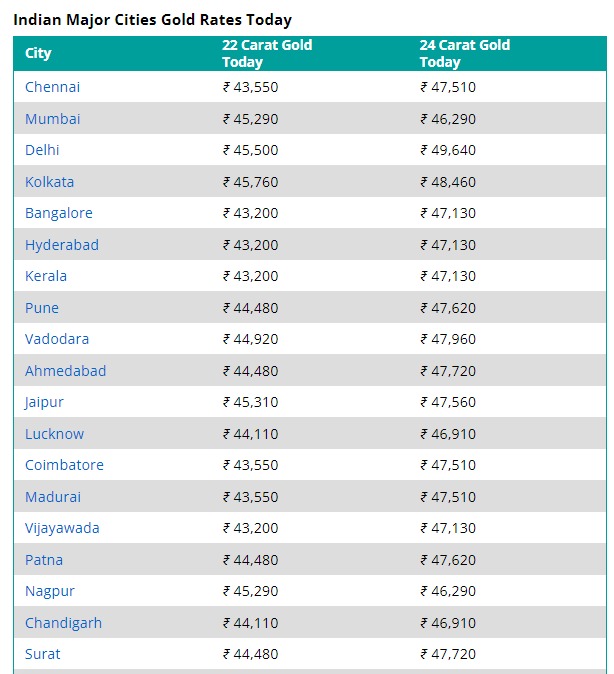Open Kerala gold rates link

pyautogui.click(x=46, y=276)
